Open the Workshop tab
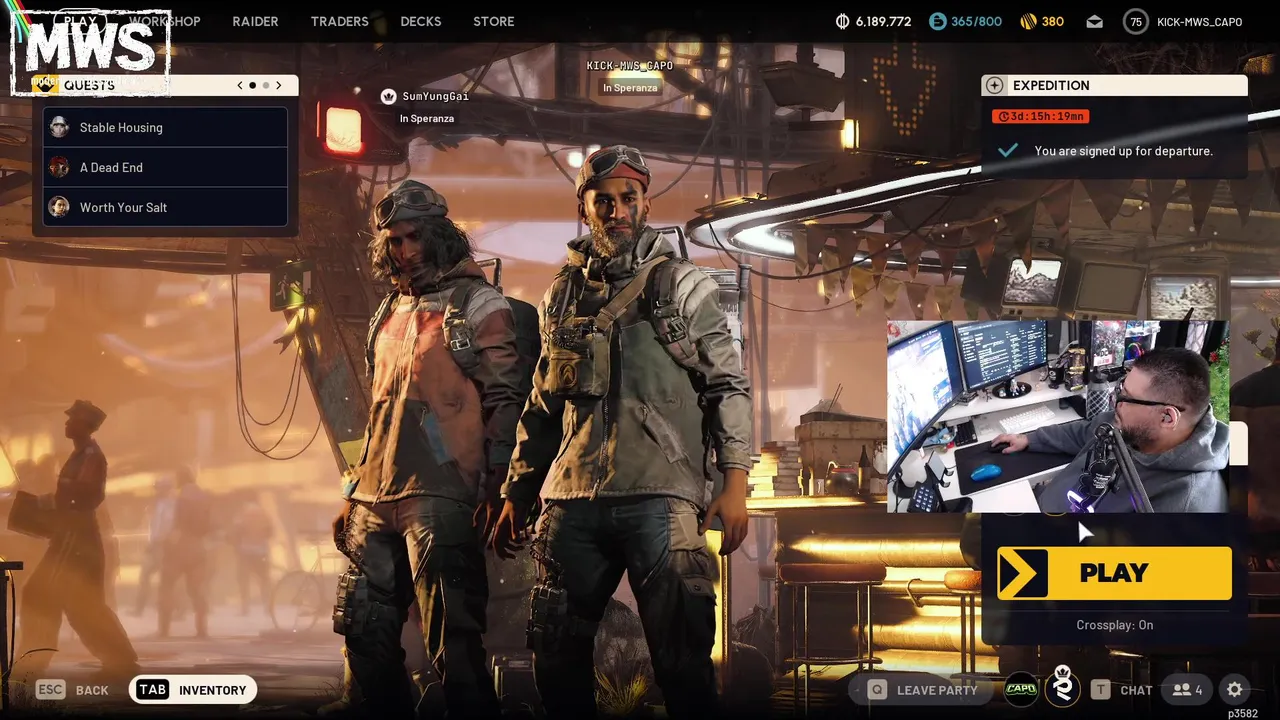1280x720 pixels. pos(165,21)
